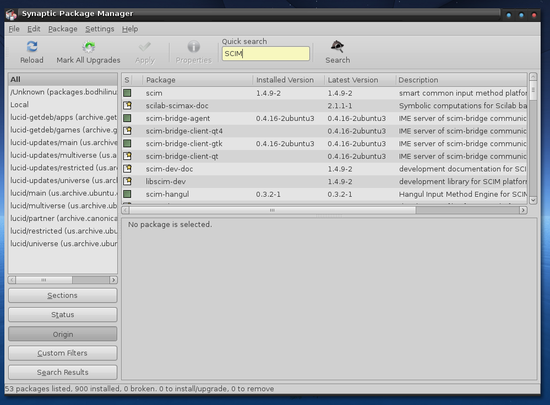Select lucid/restricted origin entry
This screenshot has height=405, width=550.
point(63,231)
